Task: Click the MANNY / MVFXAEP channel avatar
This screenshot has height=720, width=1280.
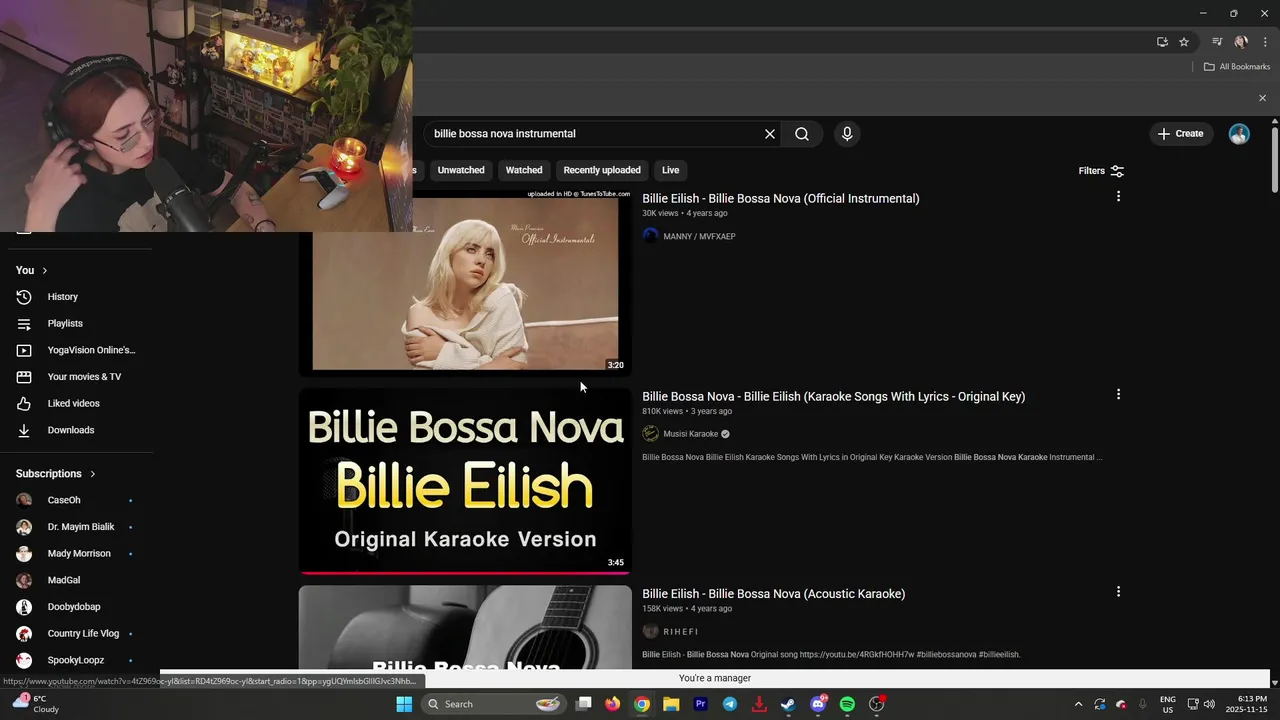Action: click(650, 236)
